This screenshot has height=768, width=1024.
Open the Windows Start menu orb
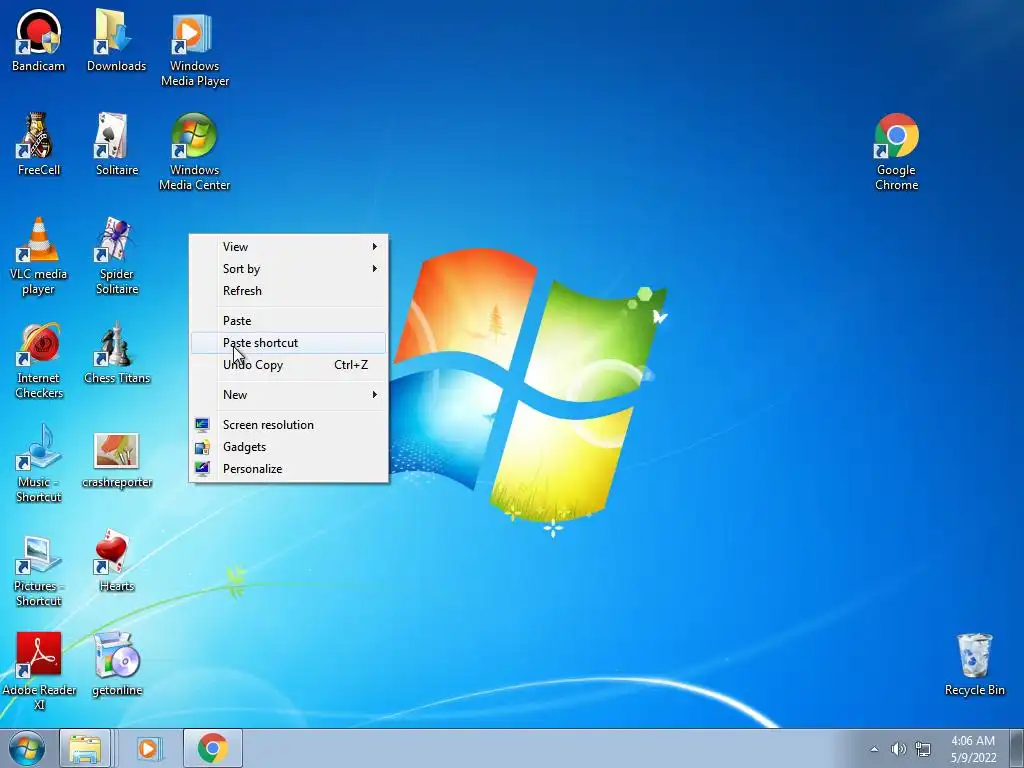tap(26, 748)
